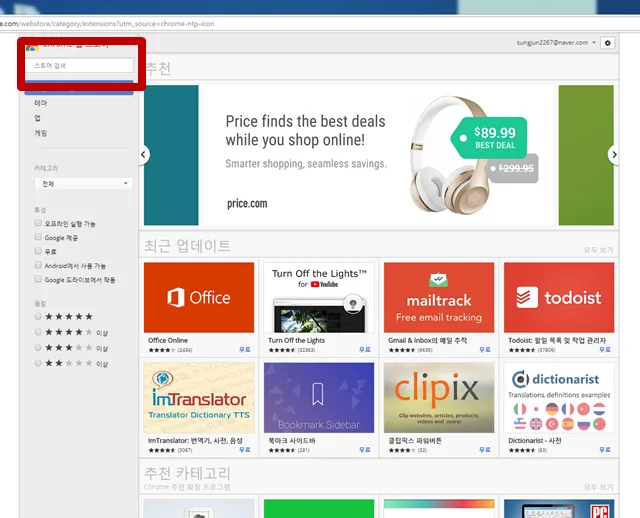Click the browser address bar URL

[107, 24]
